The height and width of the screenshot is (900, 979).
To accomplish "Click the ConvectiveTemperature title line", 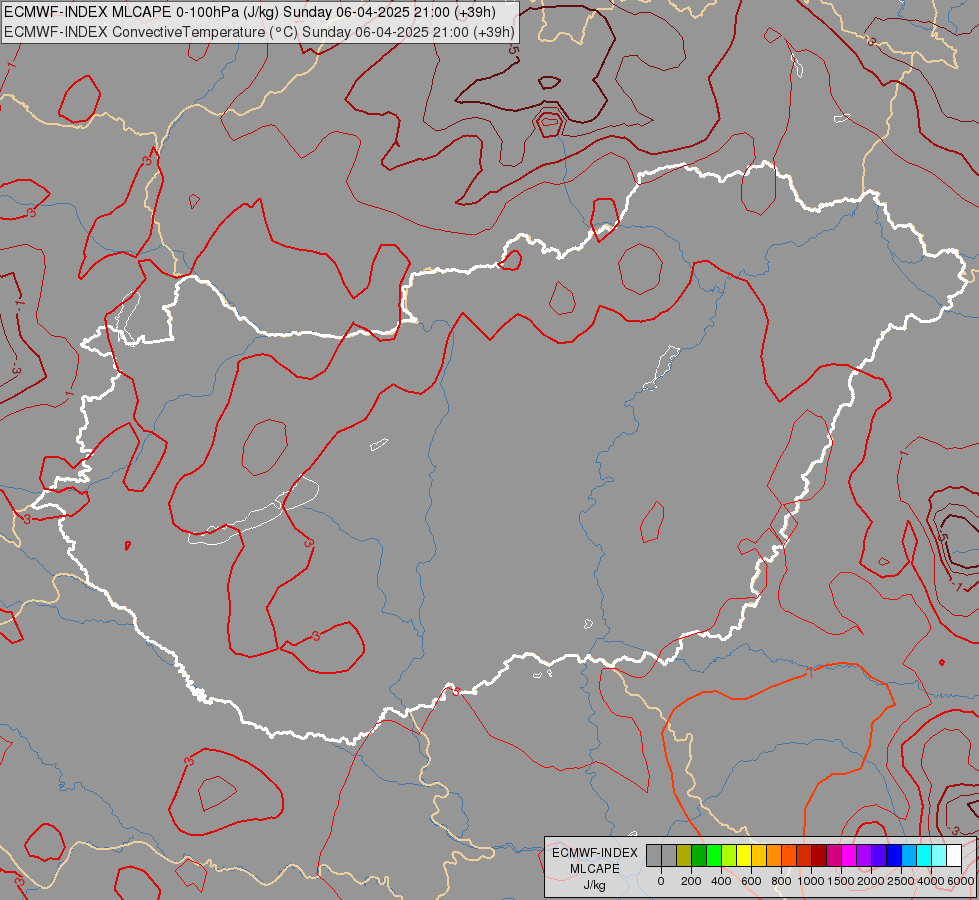I will point(259,32).
